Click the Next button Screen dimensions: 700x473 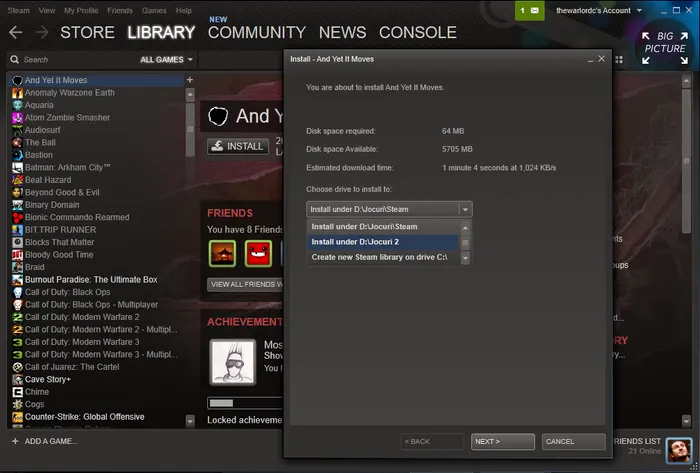click(503, 441)
